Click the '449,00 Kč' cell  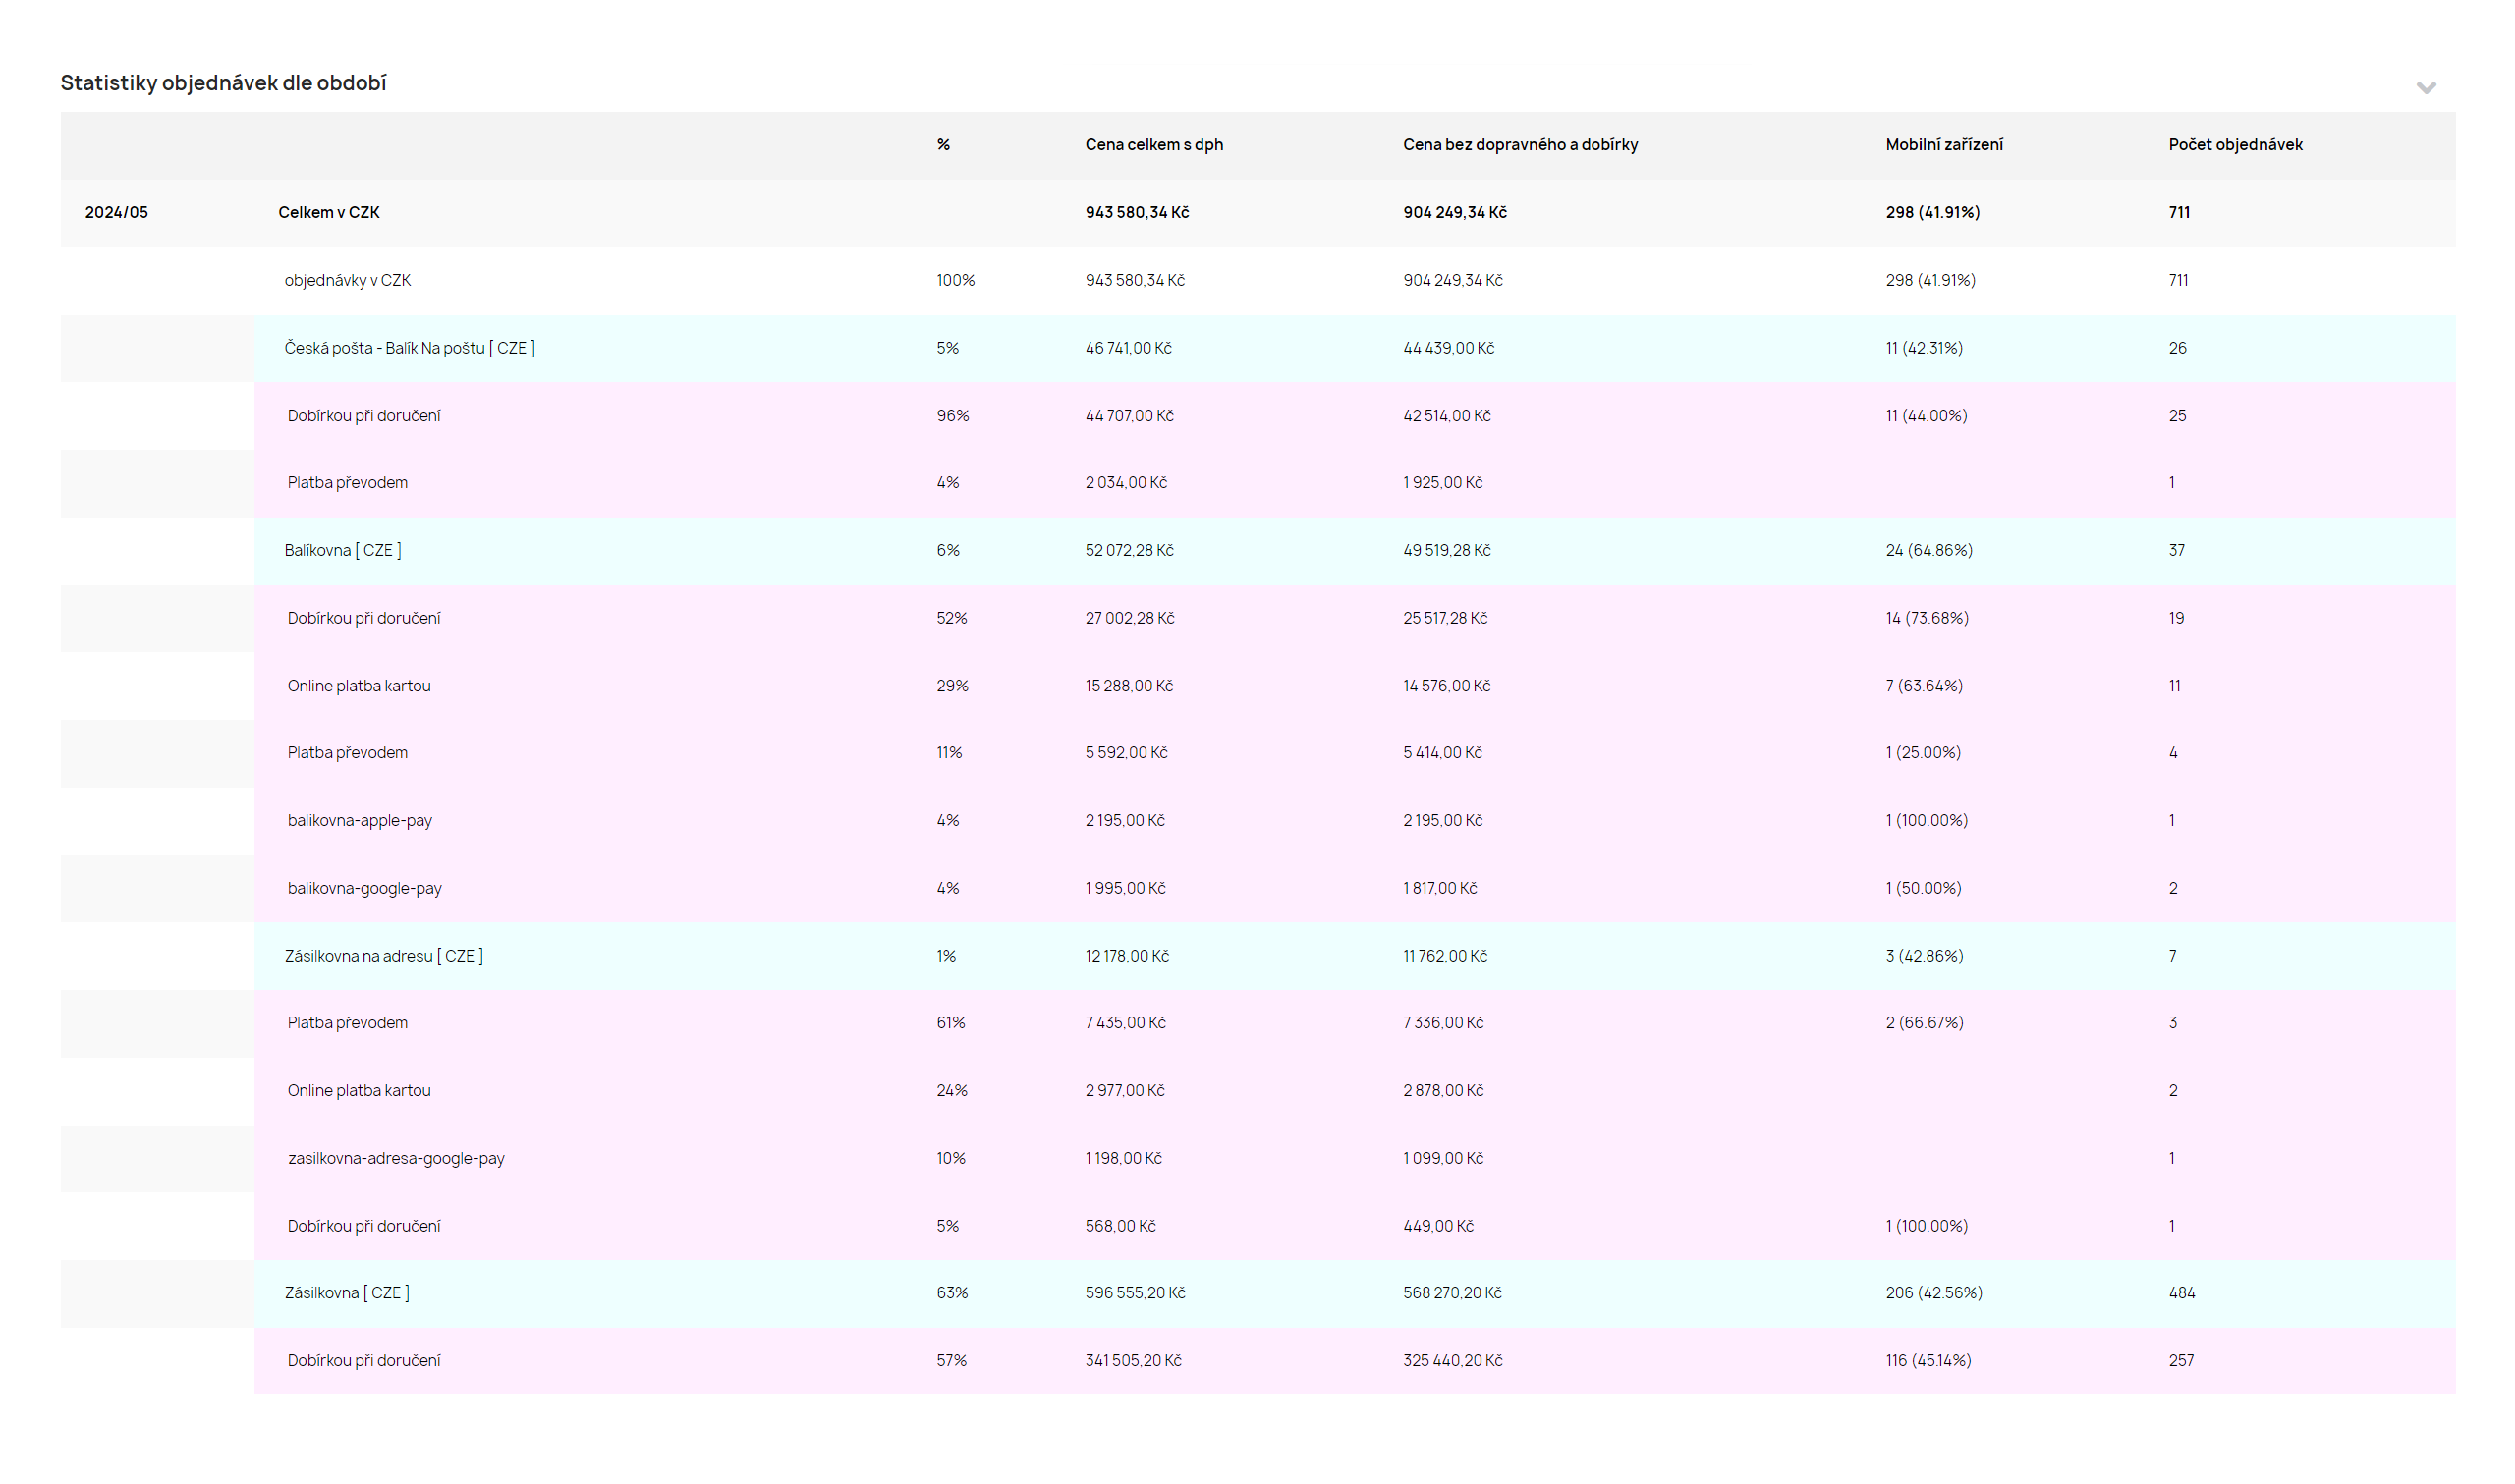click(x=1438, y=1226)
